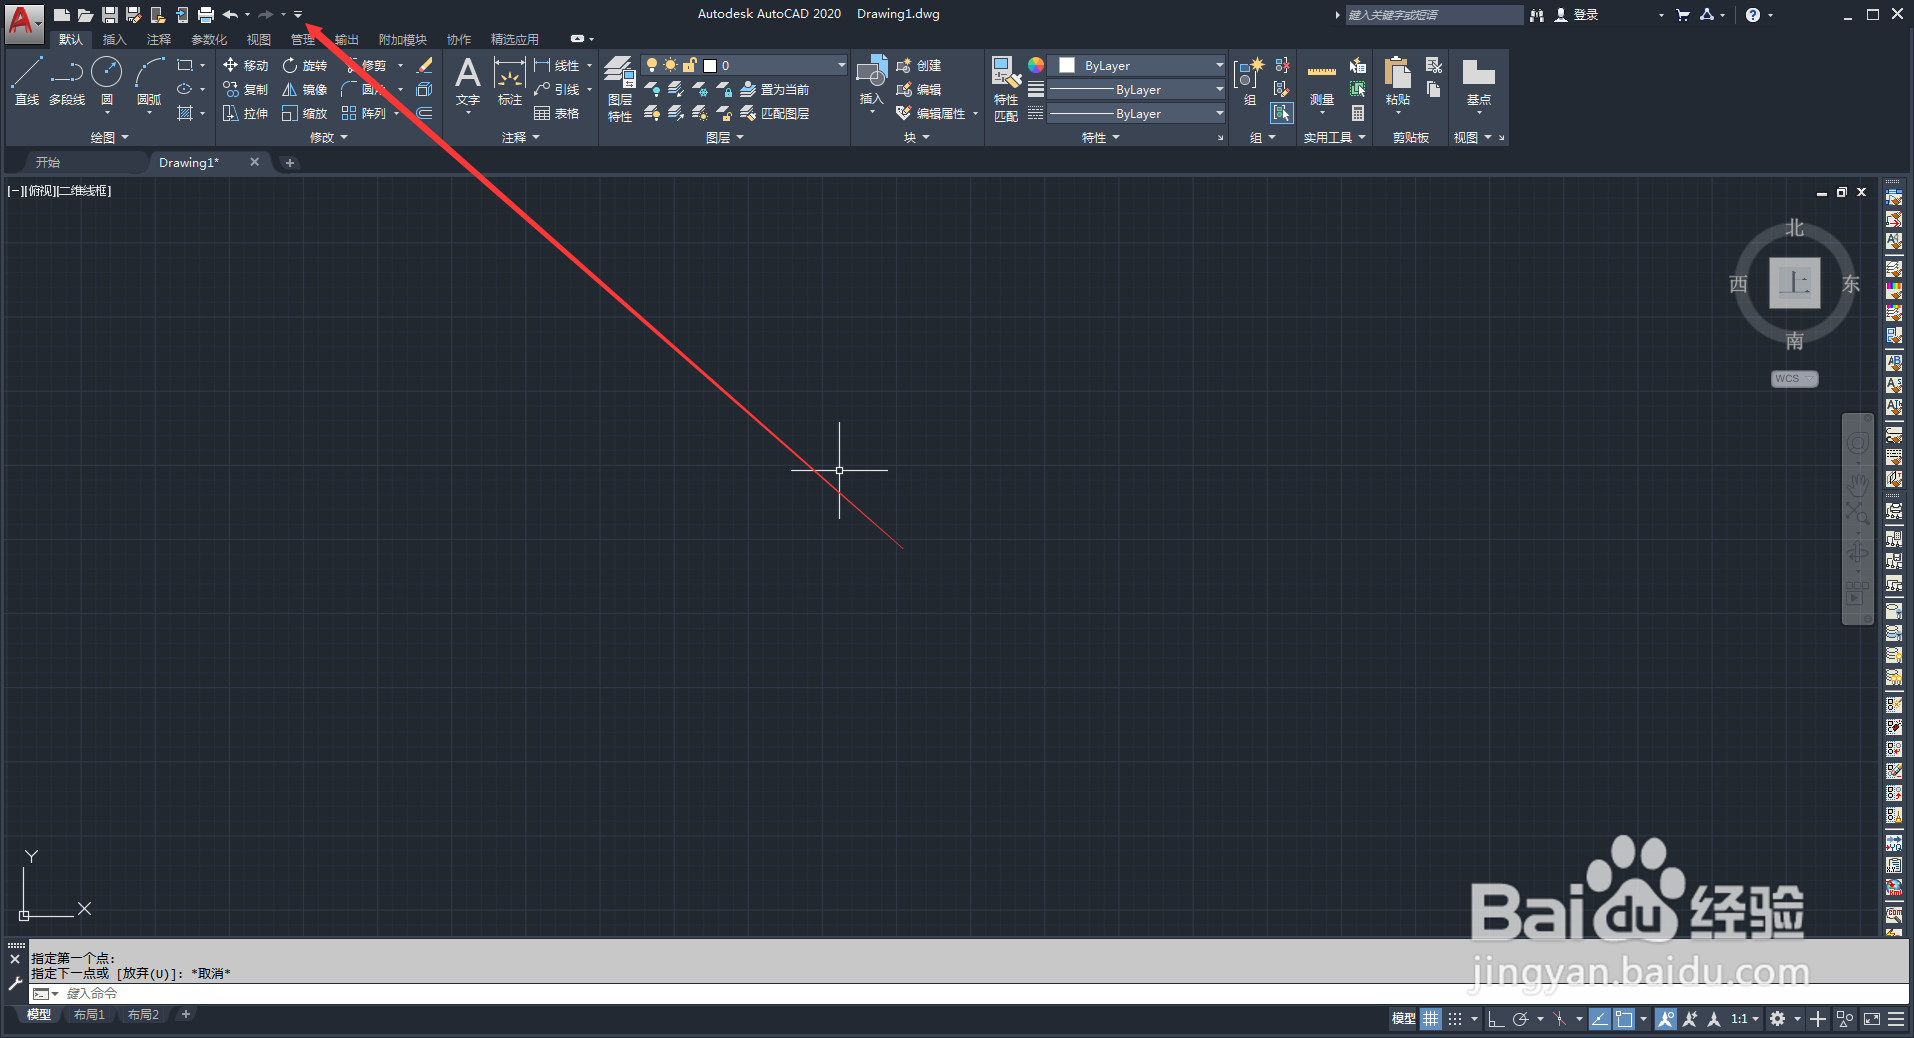Expand the 图层 (Layers) panel
Screen dimensions: 1914x1038
724,137
